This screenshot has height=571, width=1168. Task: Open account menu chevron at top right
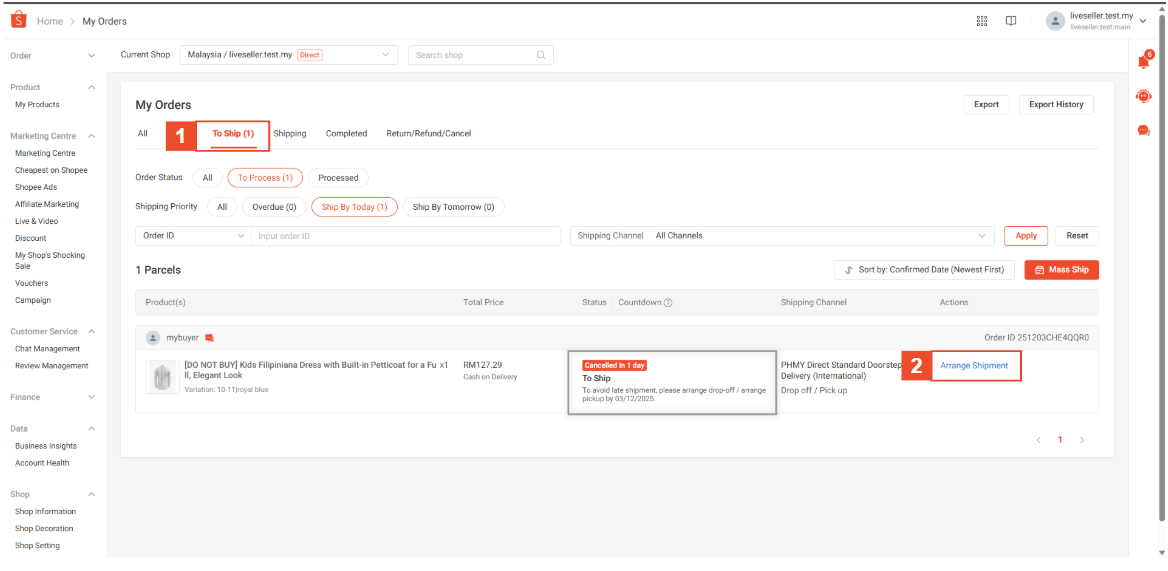click(x=1143, y=21)
